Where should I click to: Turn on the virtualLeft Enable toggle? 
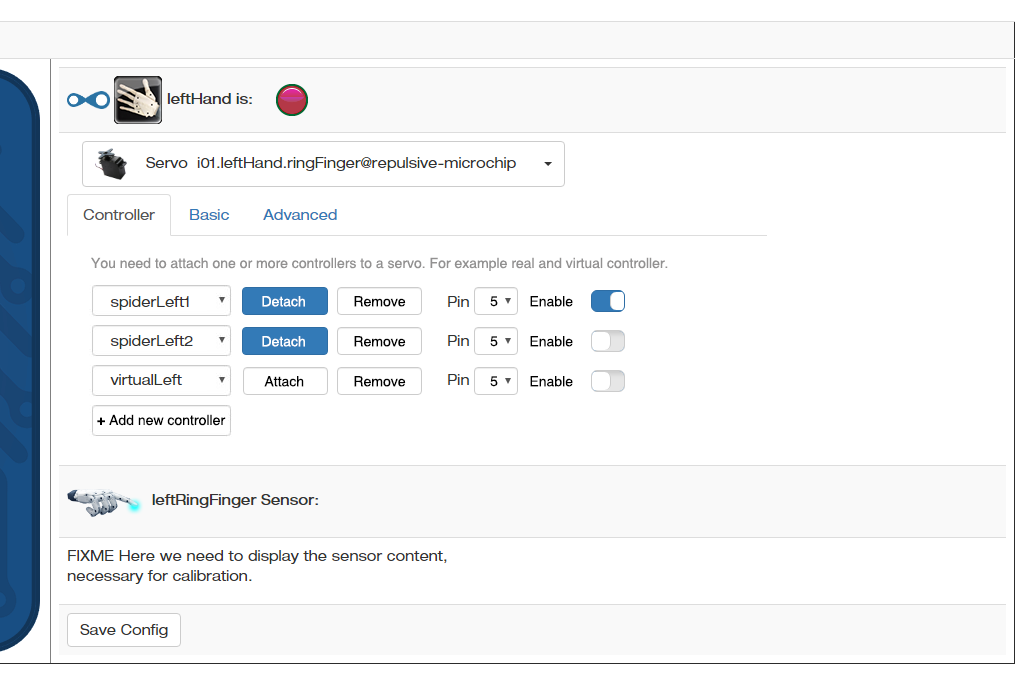click(x=607, y=381)
